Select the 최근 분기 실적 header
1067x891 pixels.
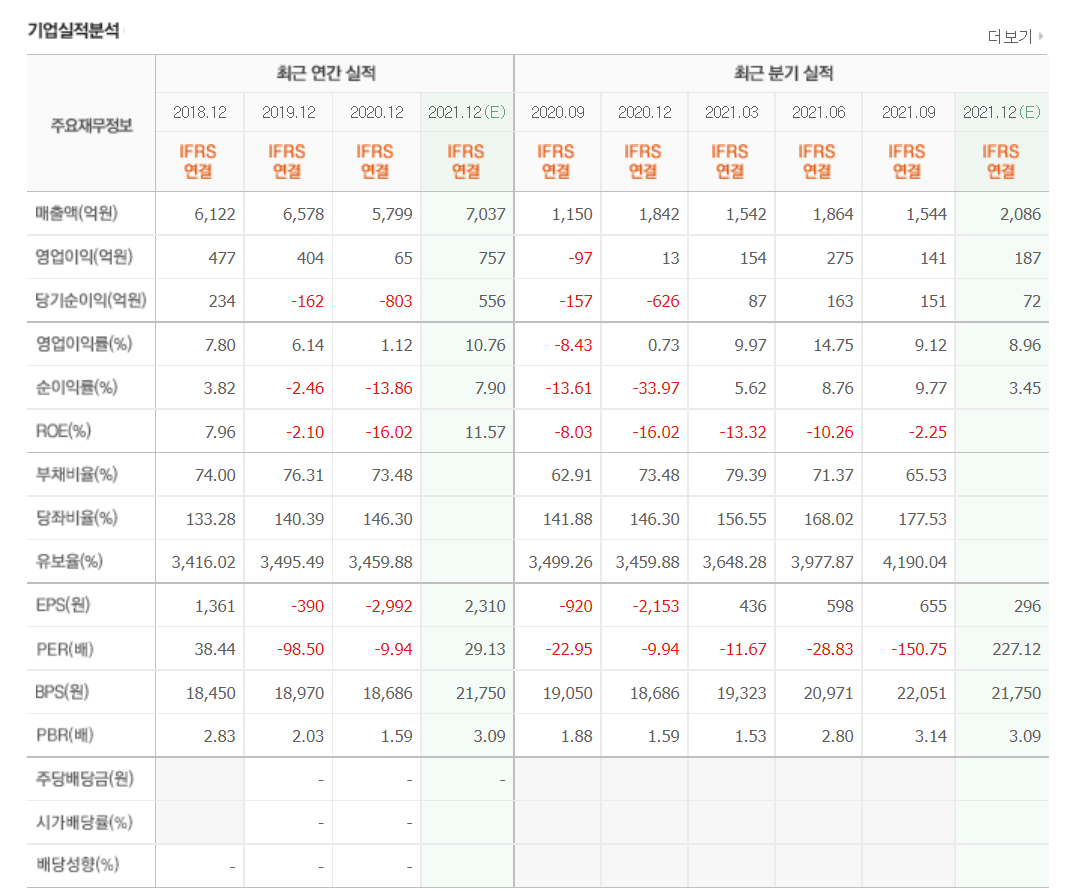(783, 73)
